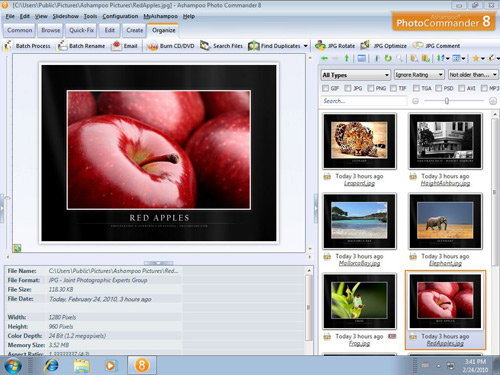The image size is (500, 375).
Task: Open the All Types dropdown
Action: point(355,75)
